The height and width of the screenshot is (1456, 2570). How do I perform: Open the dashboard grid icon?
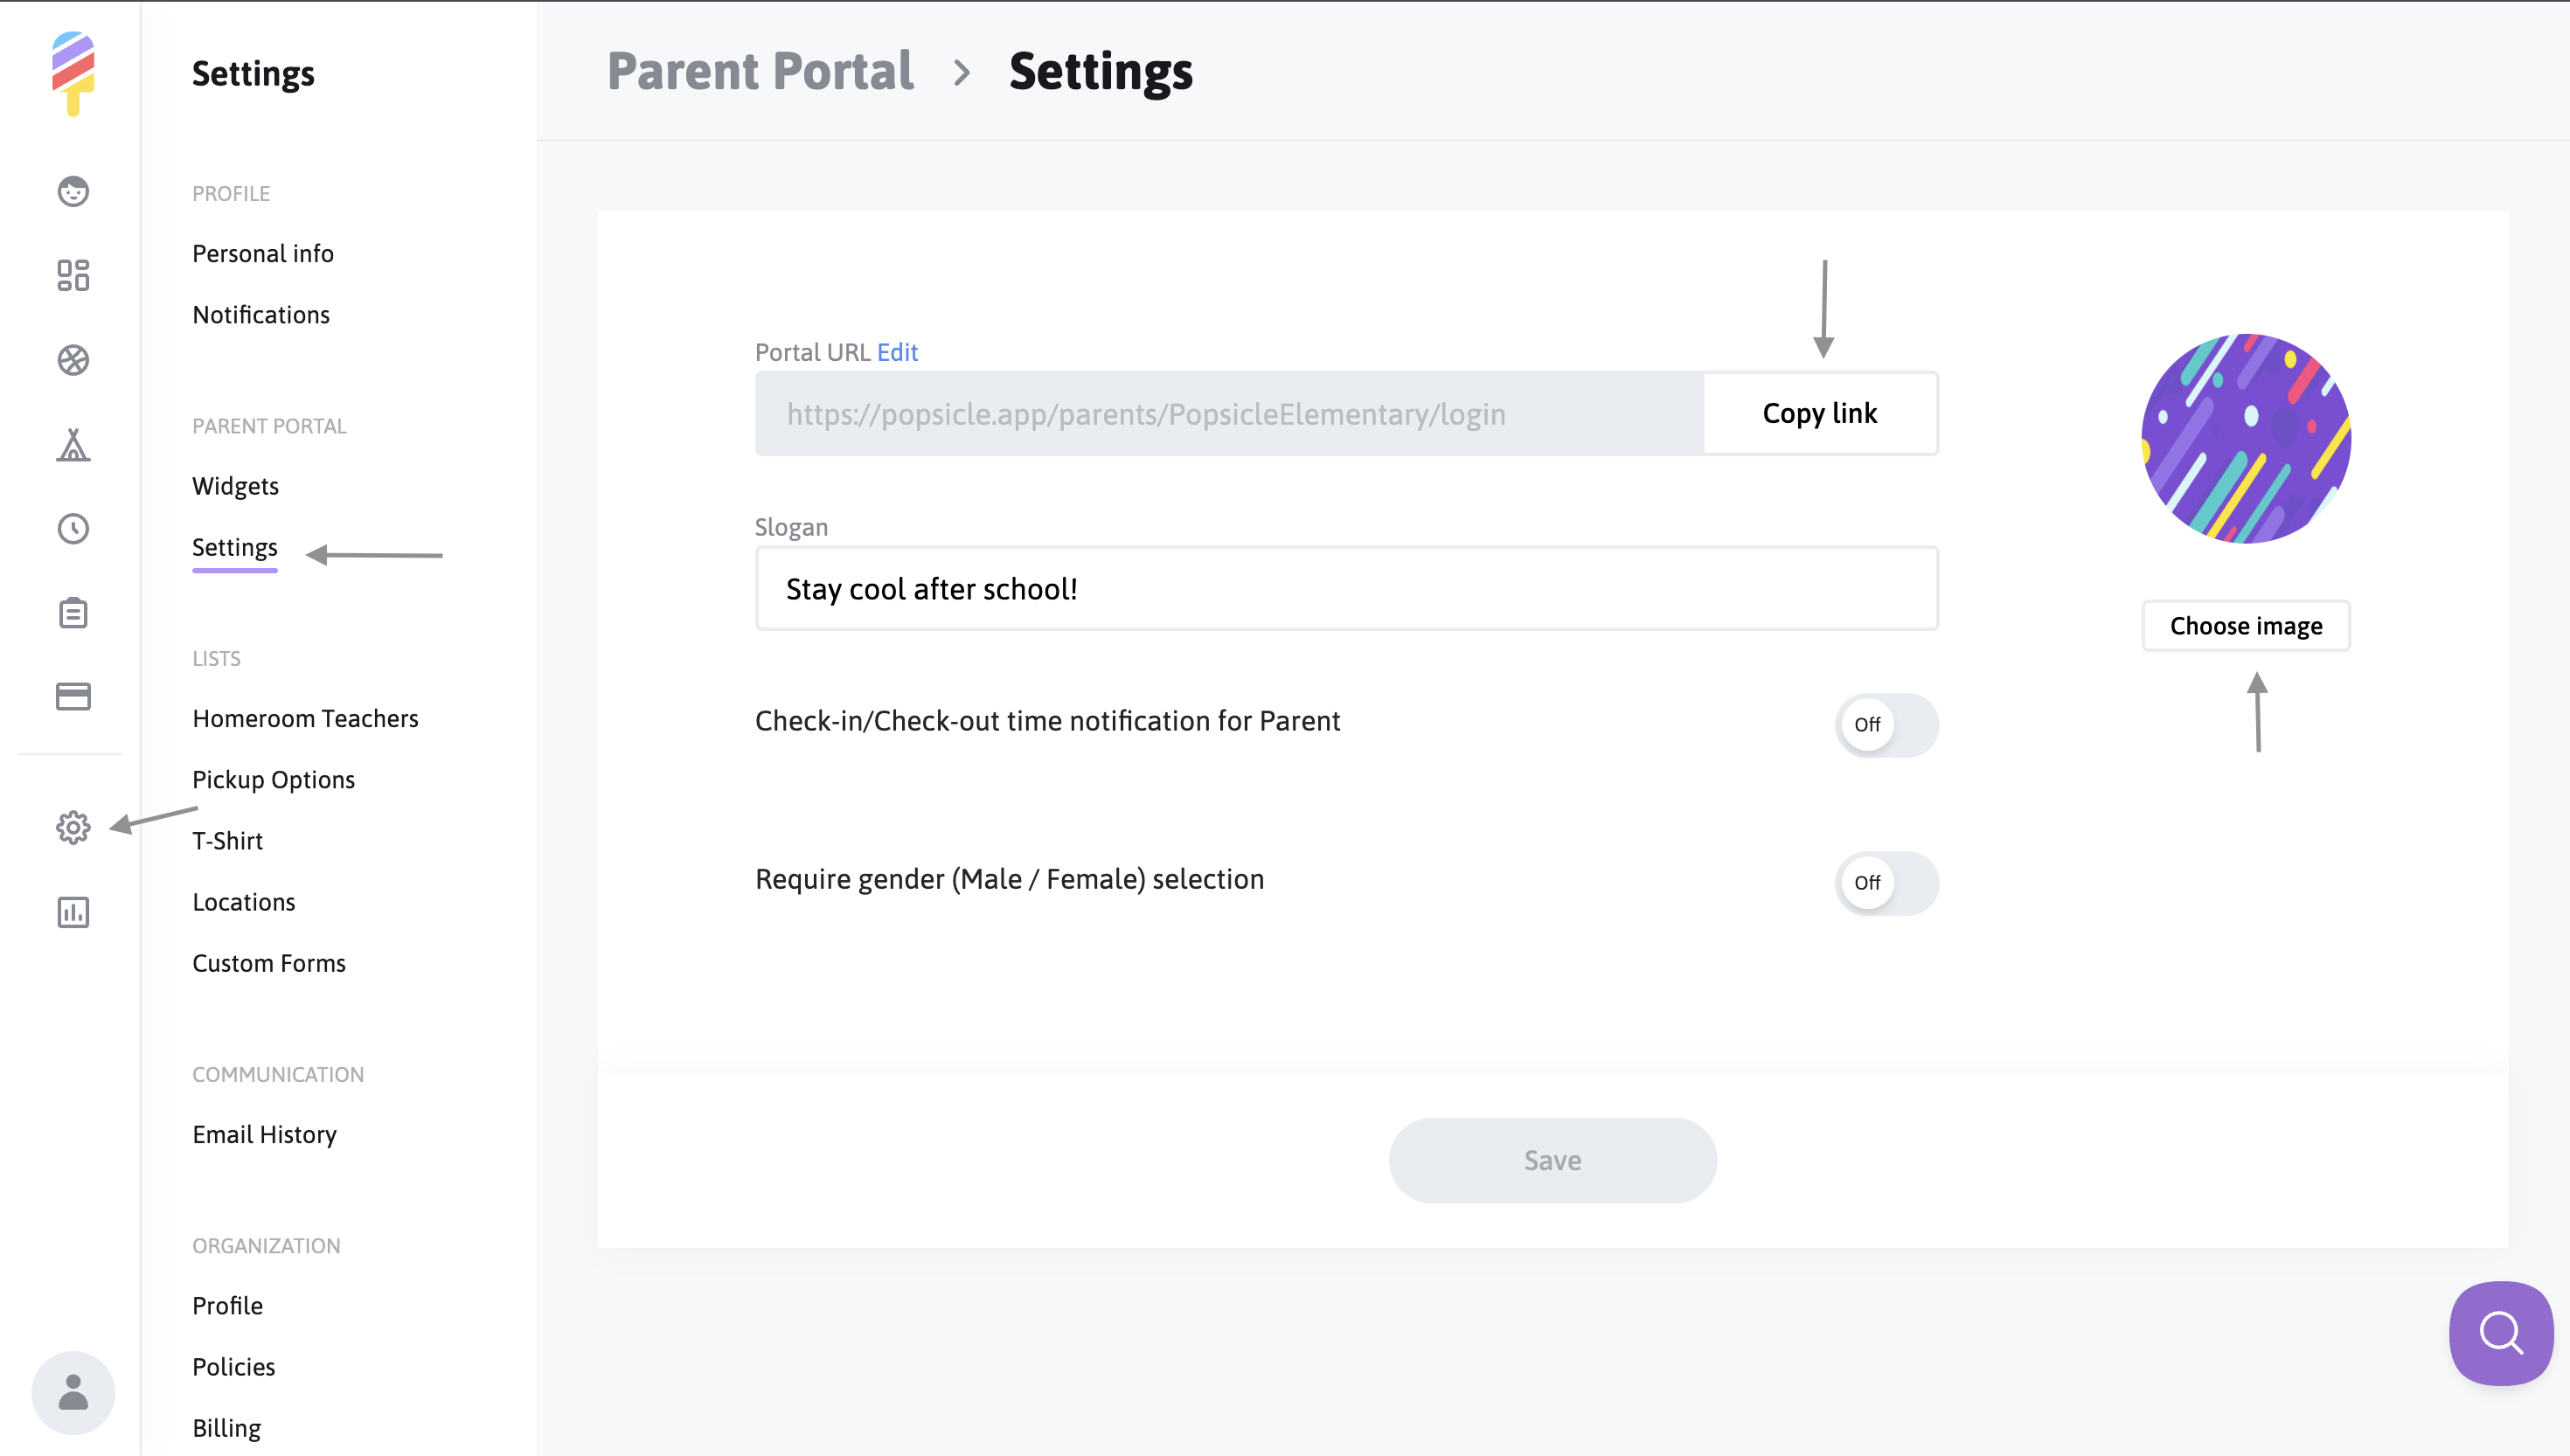click(73, 275)
